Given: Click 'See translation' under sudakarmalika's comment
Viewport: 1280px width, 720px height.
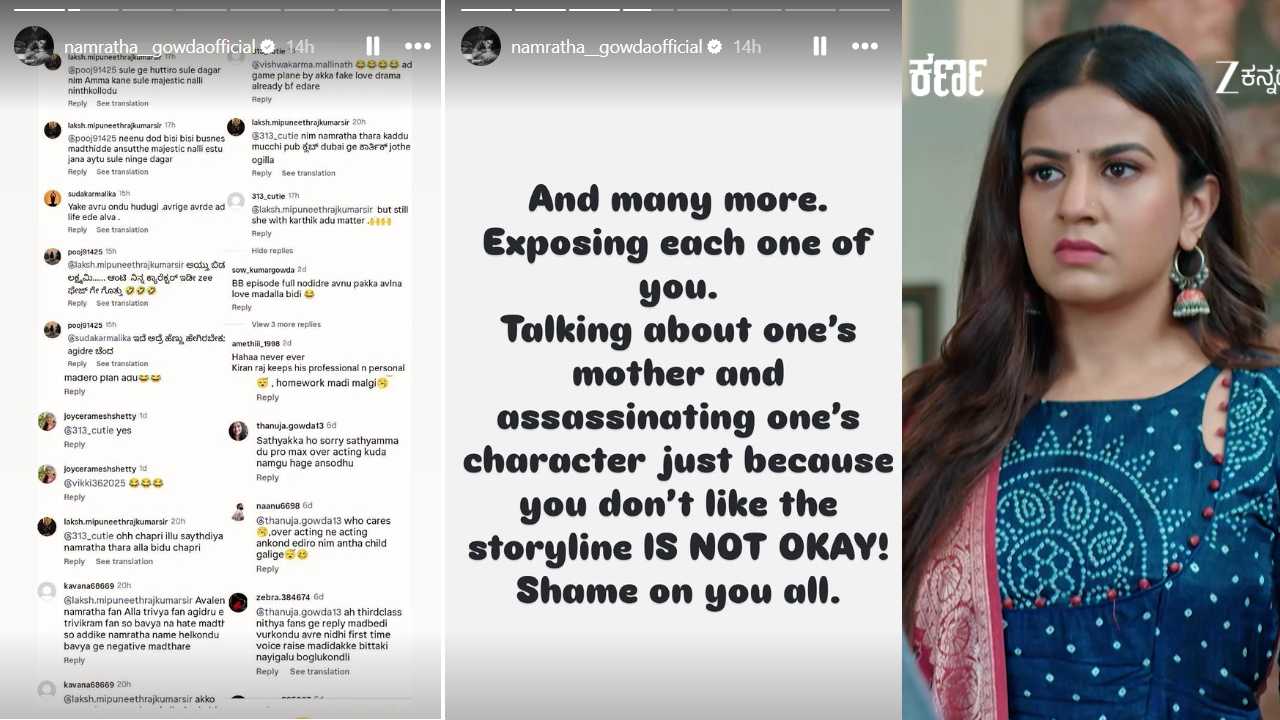Looking at the screenshot, I should [122, 230].
